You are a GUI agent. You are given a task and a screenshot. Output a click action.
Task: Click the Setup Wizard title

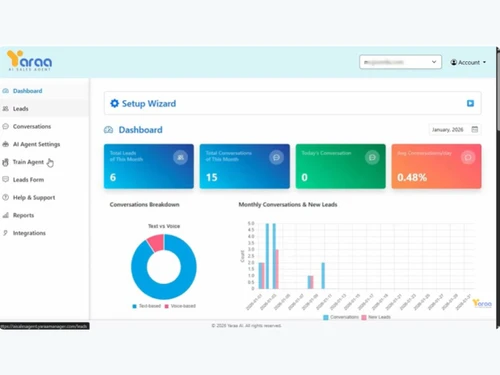click(x=149, y=104)
